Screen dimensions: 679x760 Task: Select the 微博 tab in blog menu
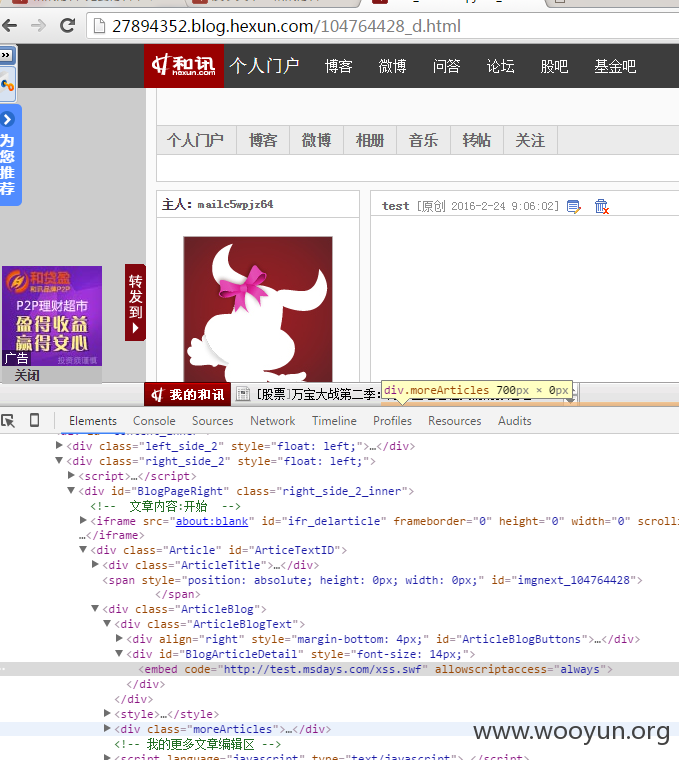[316, 140]
